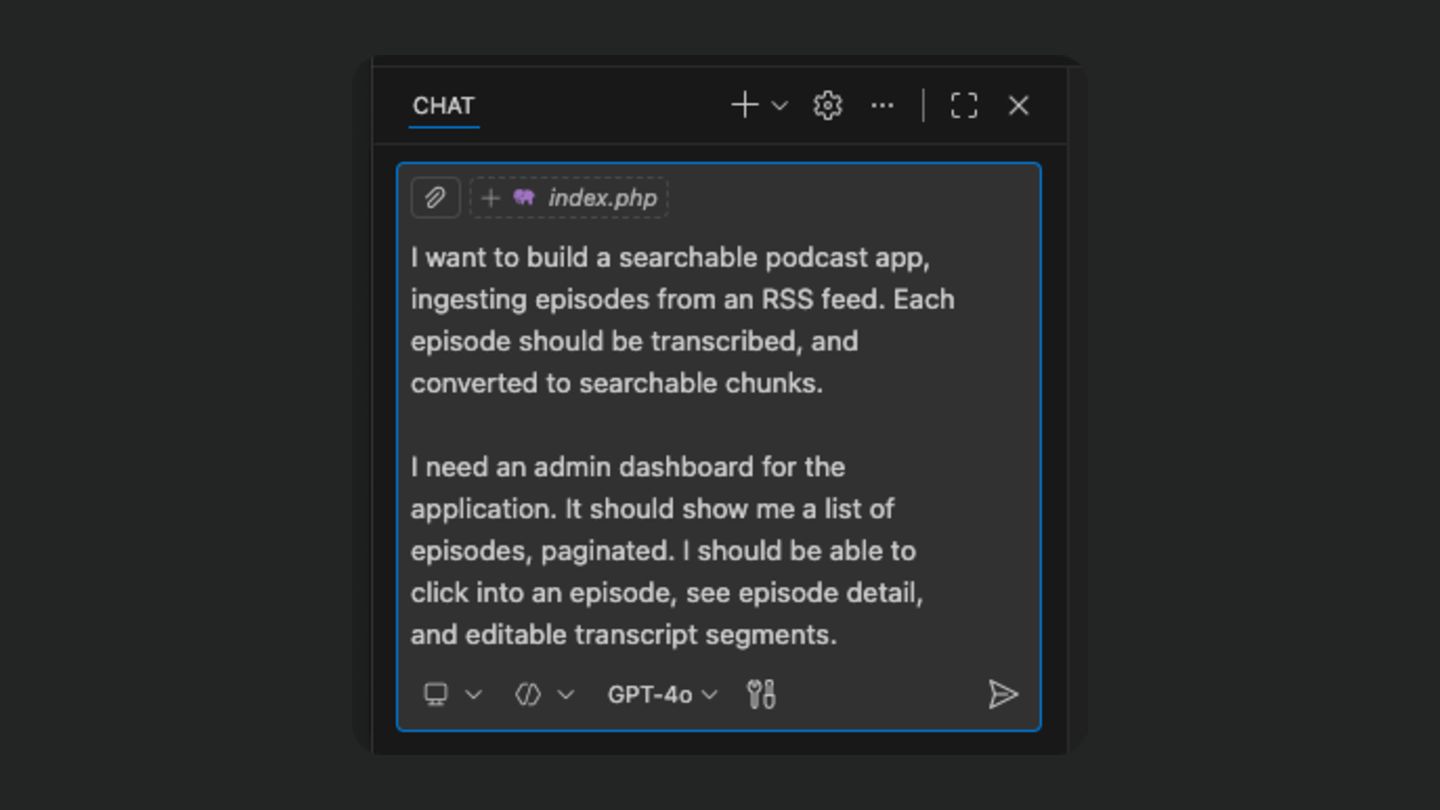Click the index.php suggested file label

(x=602, y=198)
